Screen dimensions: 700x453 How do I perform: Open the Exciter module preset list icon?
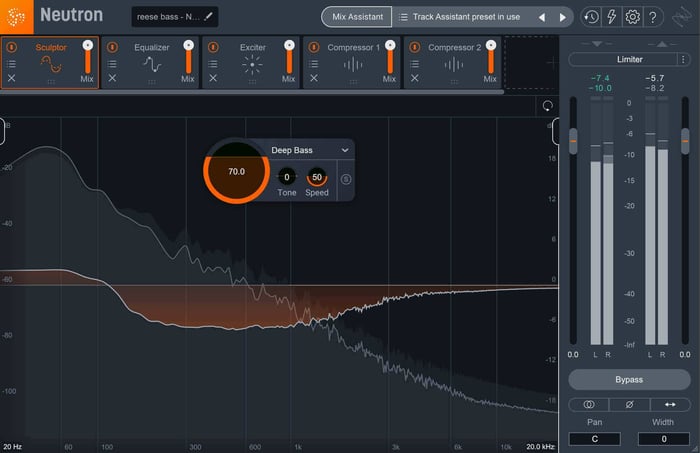click(x=213, y=64)
